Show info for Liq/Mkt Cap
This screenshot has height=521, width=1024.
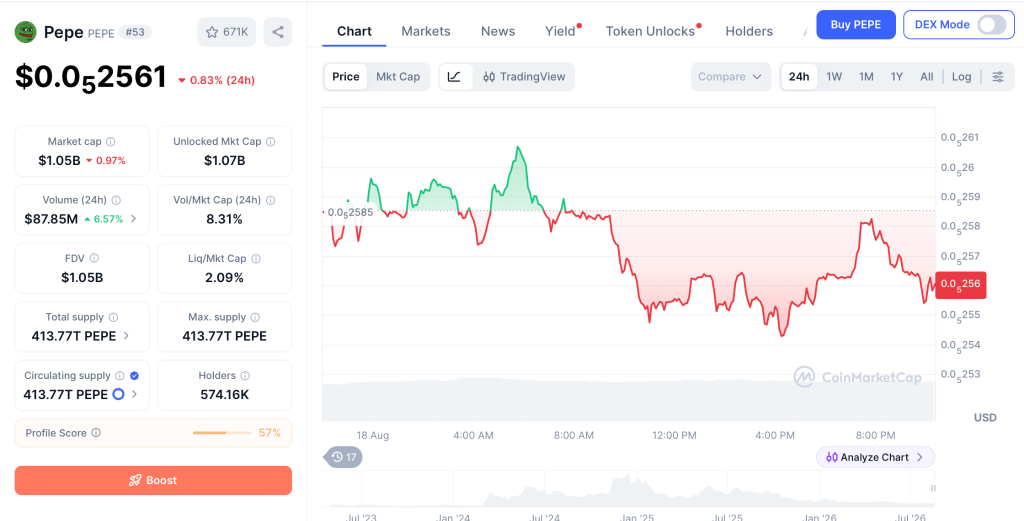[256, 259]
